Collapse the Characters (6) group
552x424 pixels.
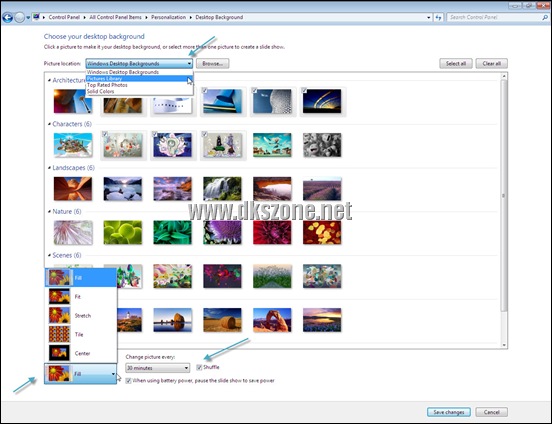pyautogui.click(x=49, y=124)
